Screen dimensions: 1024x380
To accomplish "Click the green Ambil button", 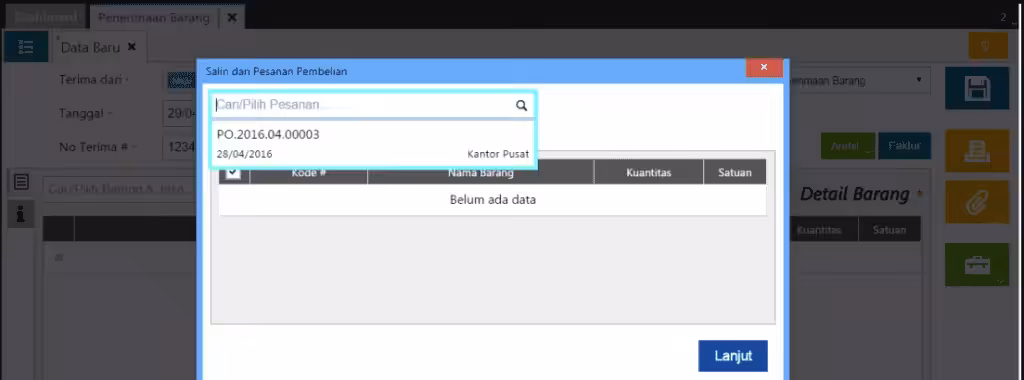I will pyautogui.click(x=848, y=146).
